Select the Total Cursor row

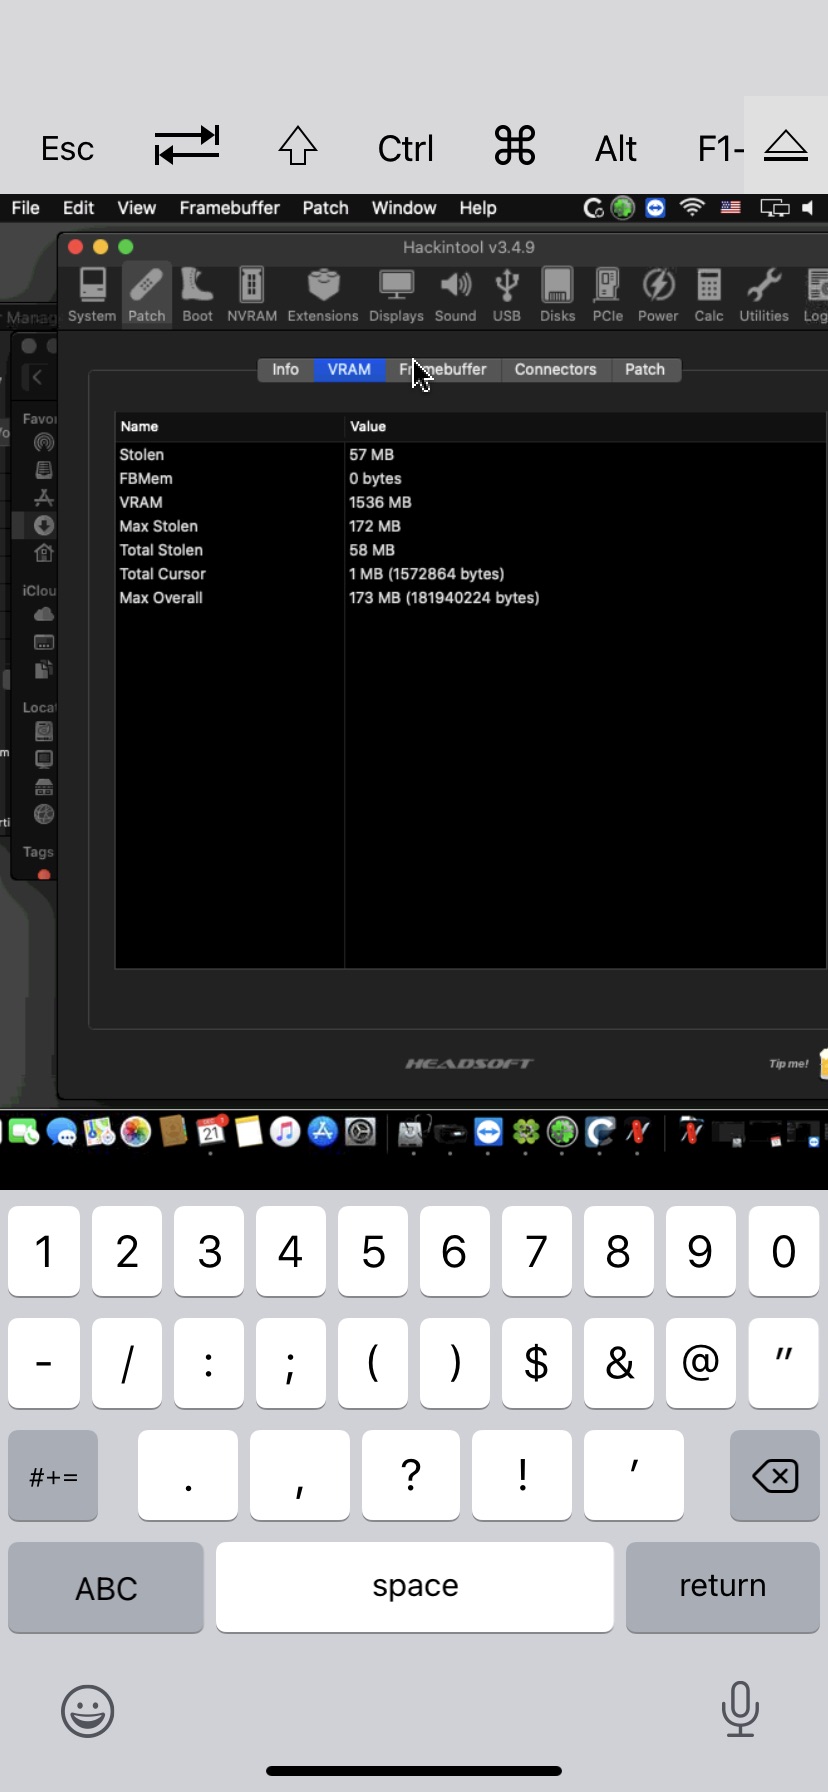pos(471,574)
